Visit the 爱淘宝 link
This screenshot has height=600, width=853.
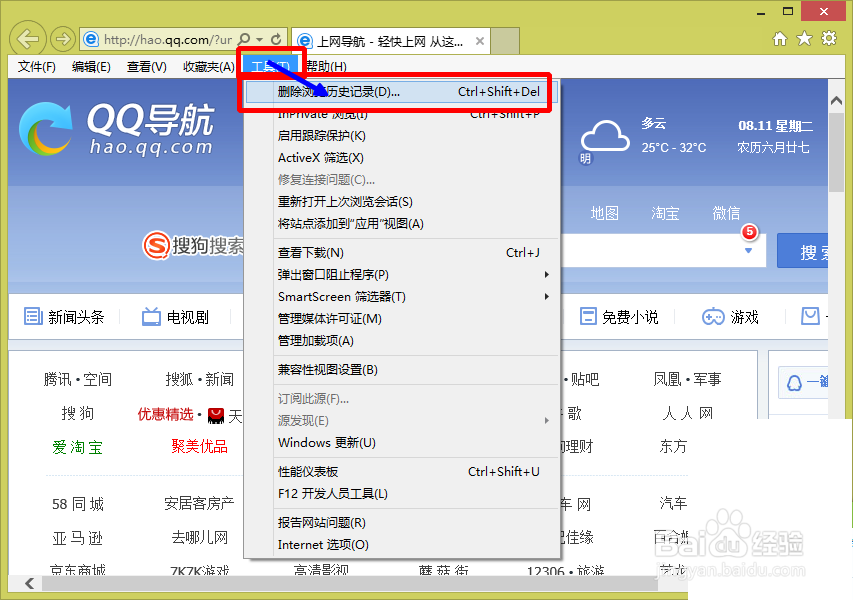[x=77, y=447]
